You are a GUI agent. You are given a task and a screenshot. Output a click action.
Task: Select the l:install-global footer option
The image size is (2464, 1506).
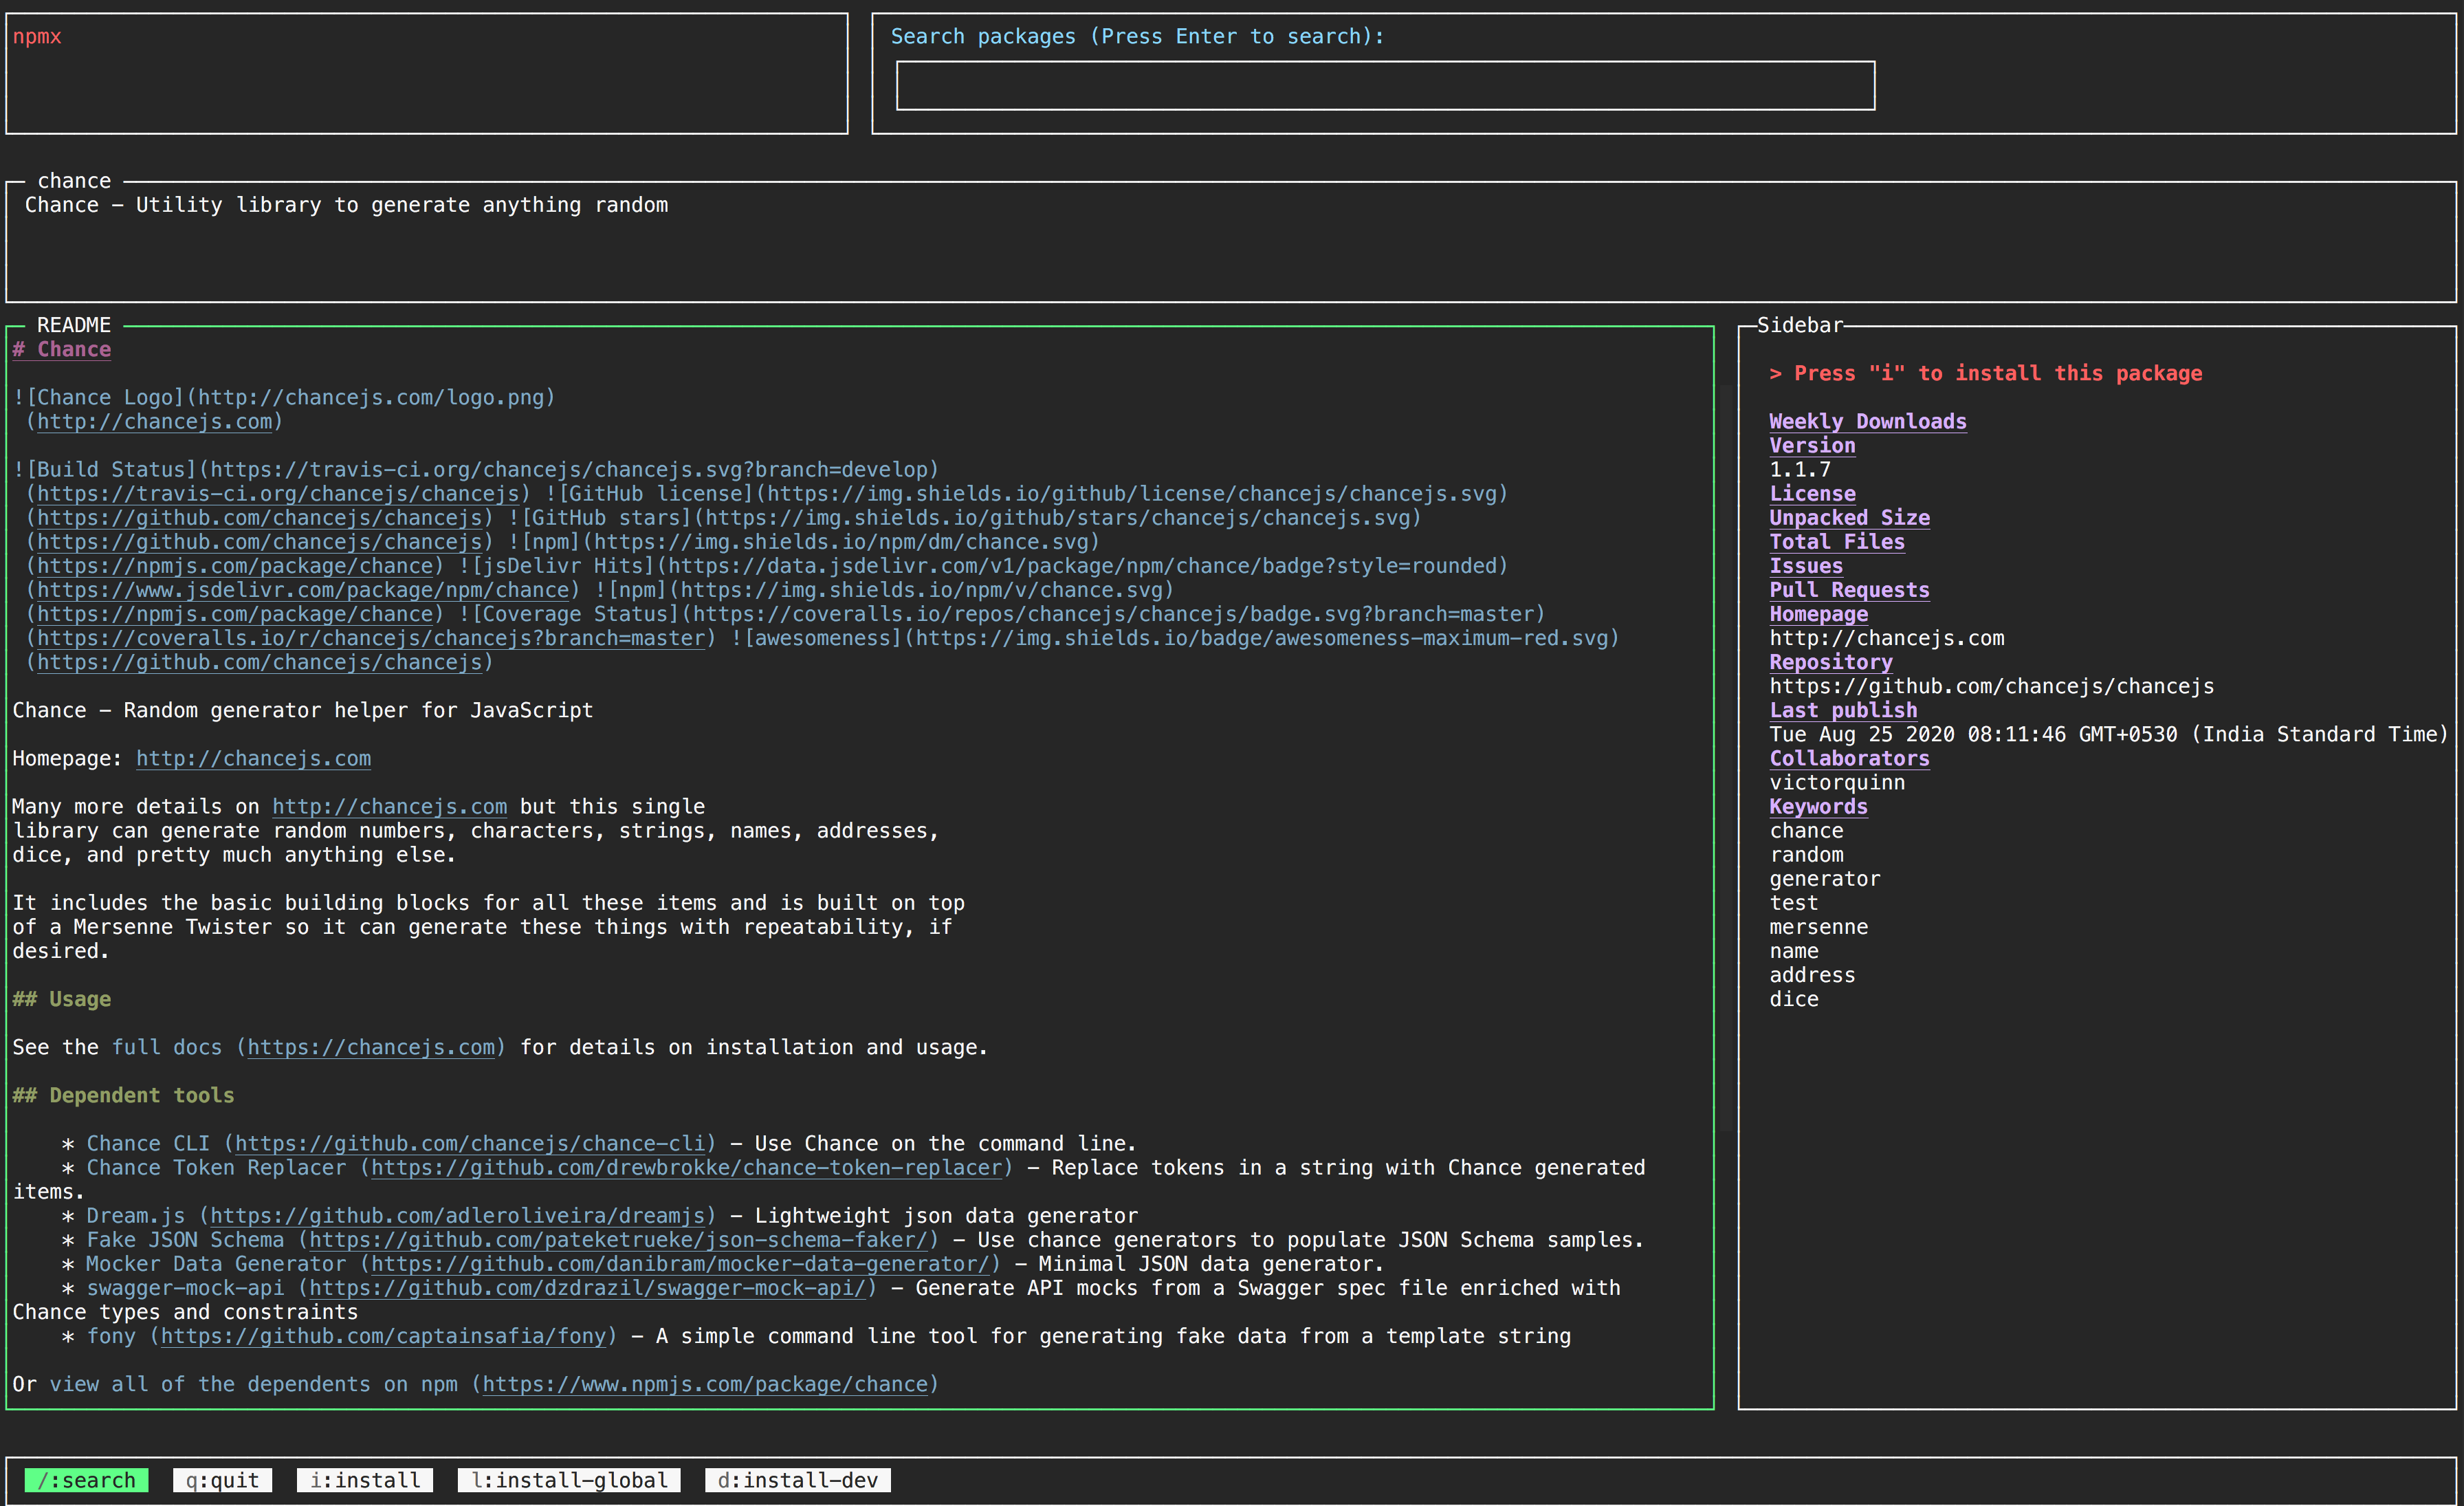(x=569, y=1480)
